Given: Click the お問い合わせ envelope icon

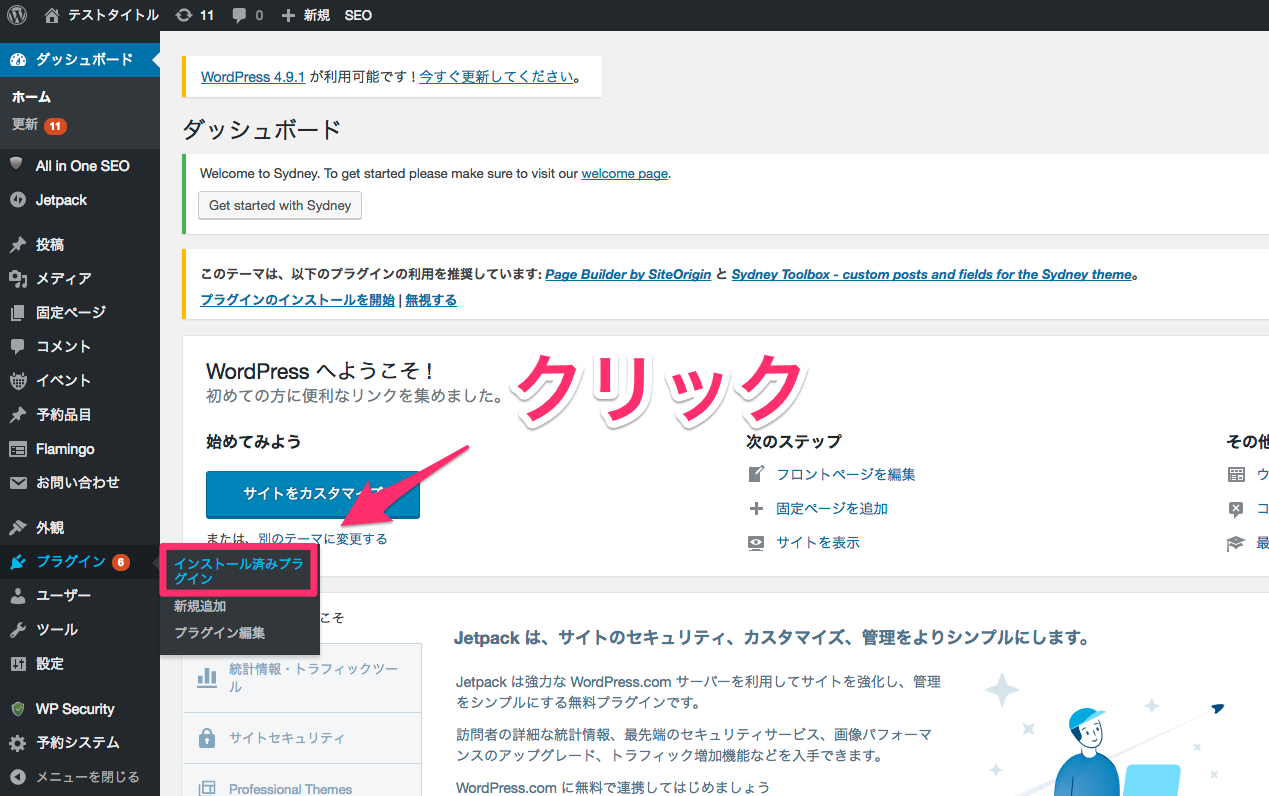Looking at the screenshot, I should tap(17, 483).
